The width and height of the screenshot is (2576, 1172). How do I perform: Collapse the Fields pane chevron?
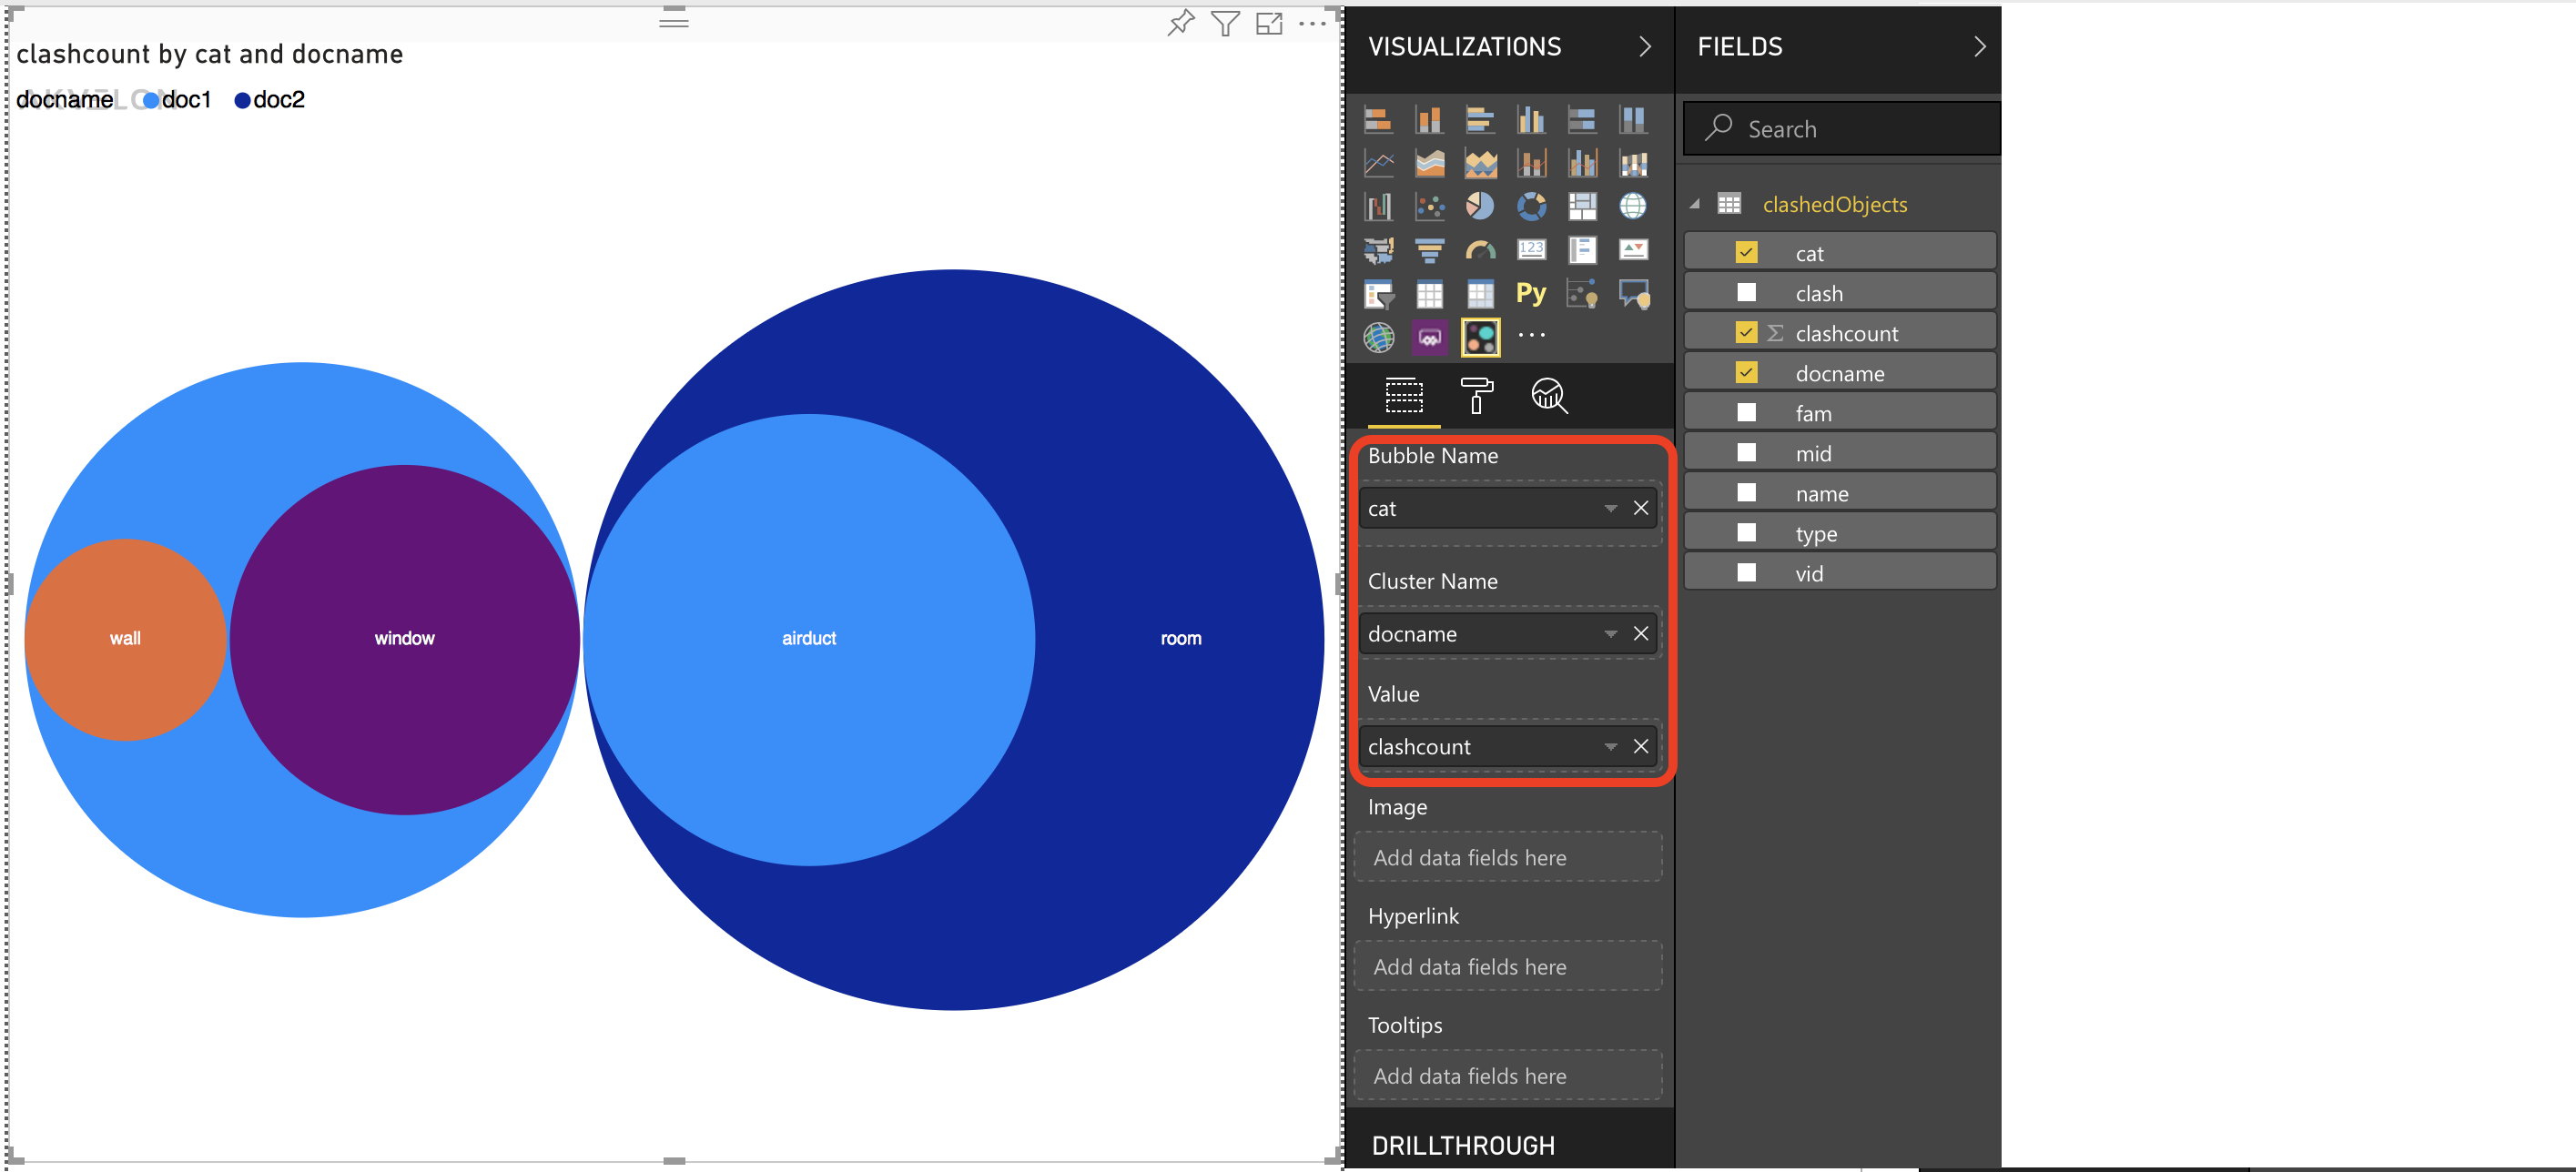[x=1979, y=46]
